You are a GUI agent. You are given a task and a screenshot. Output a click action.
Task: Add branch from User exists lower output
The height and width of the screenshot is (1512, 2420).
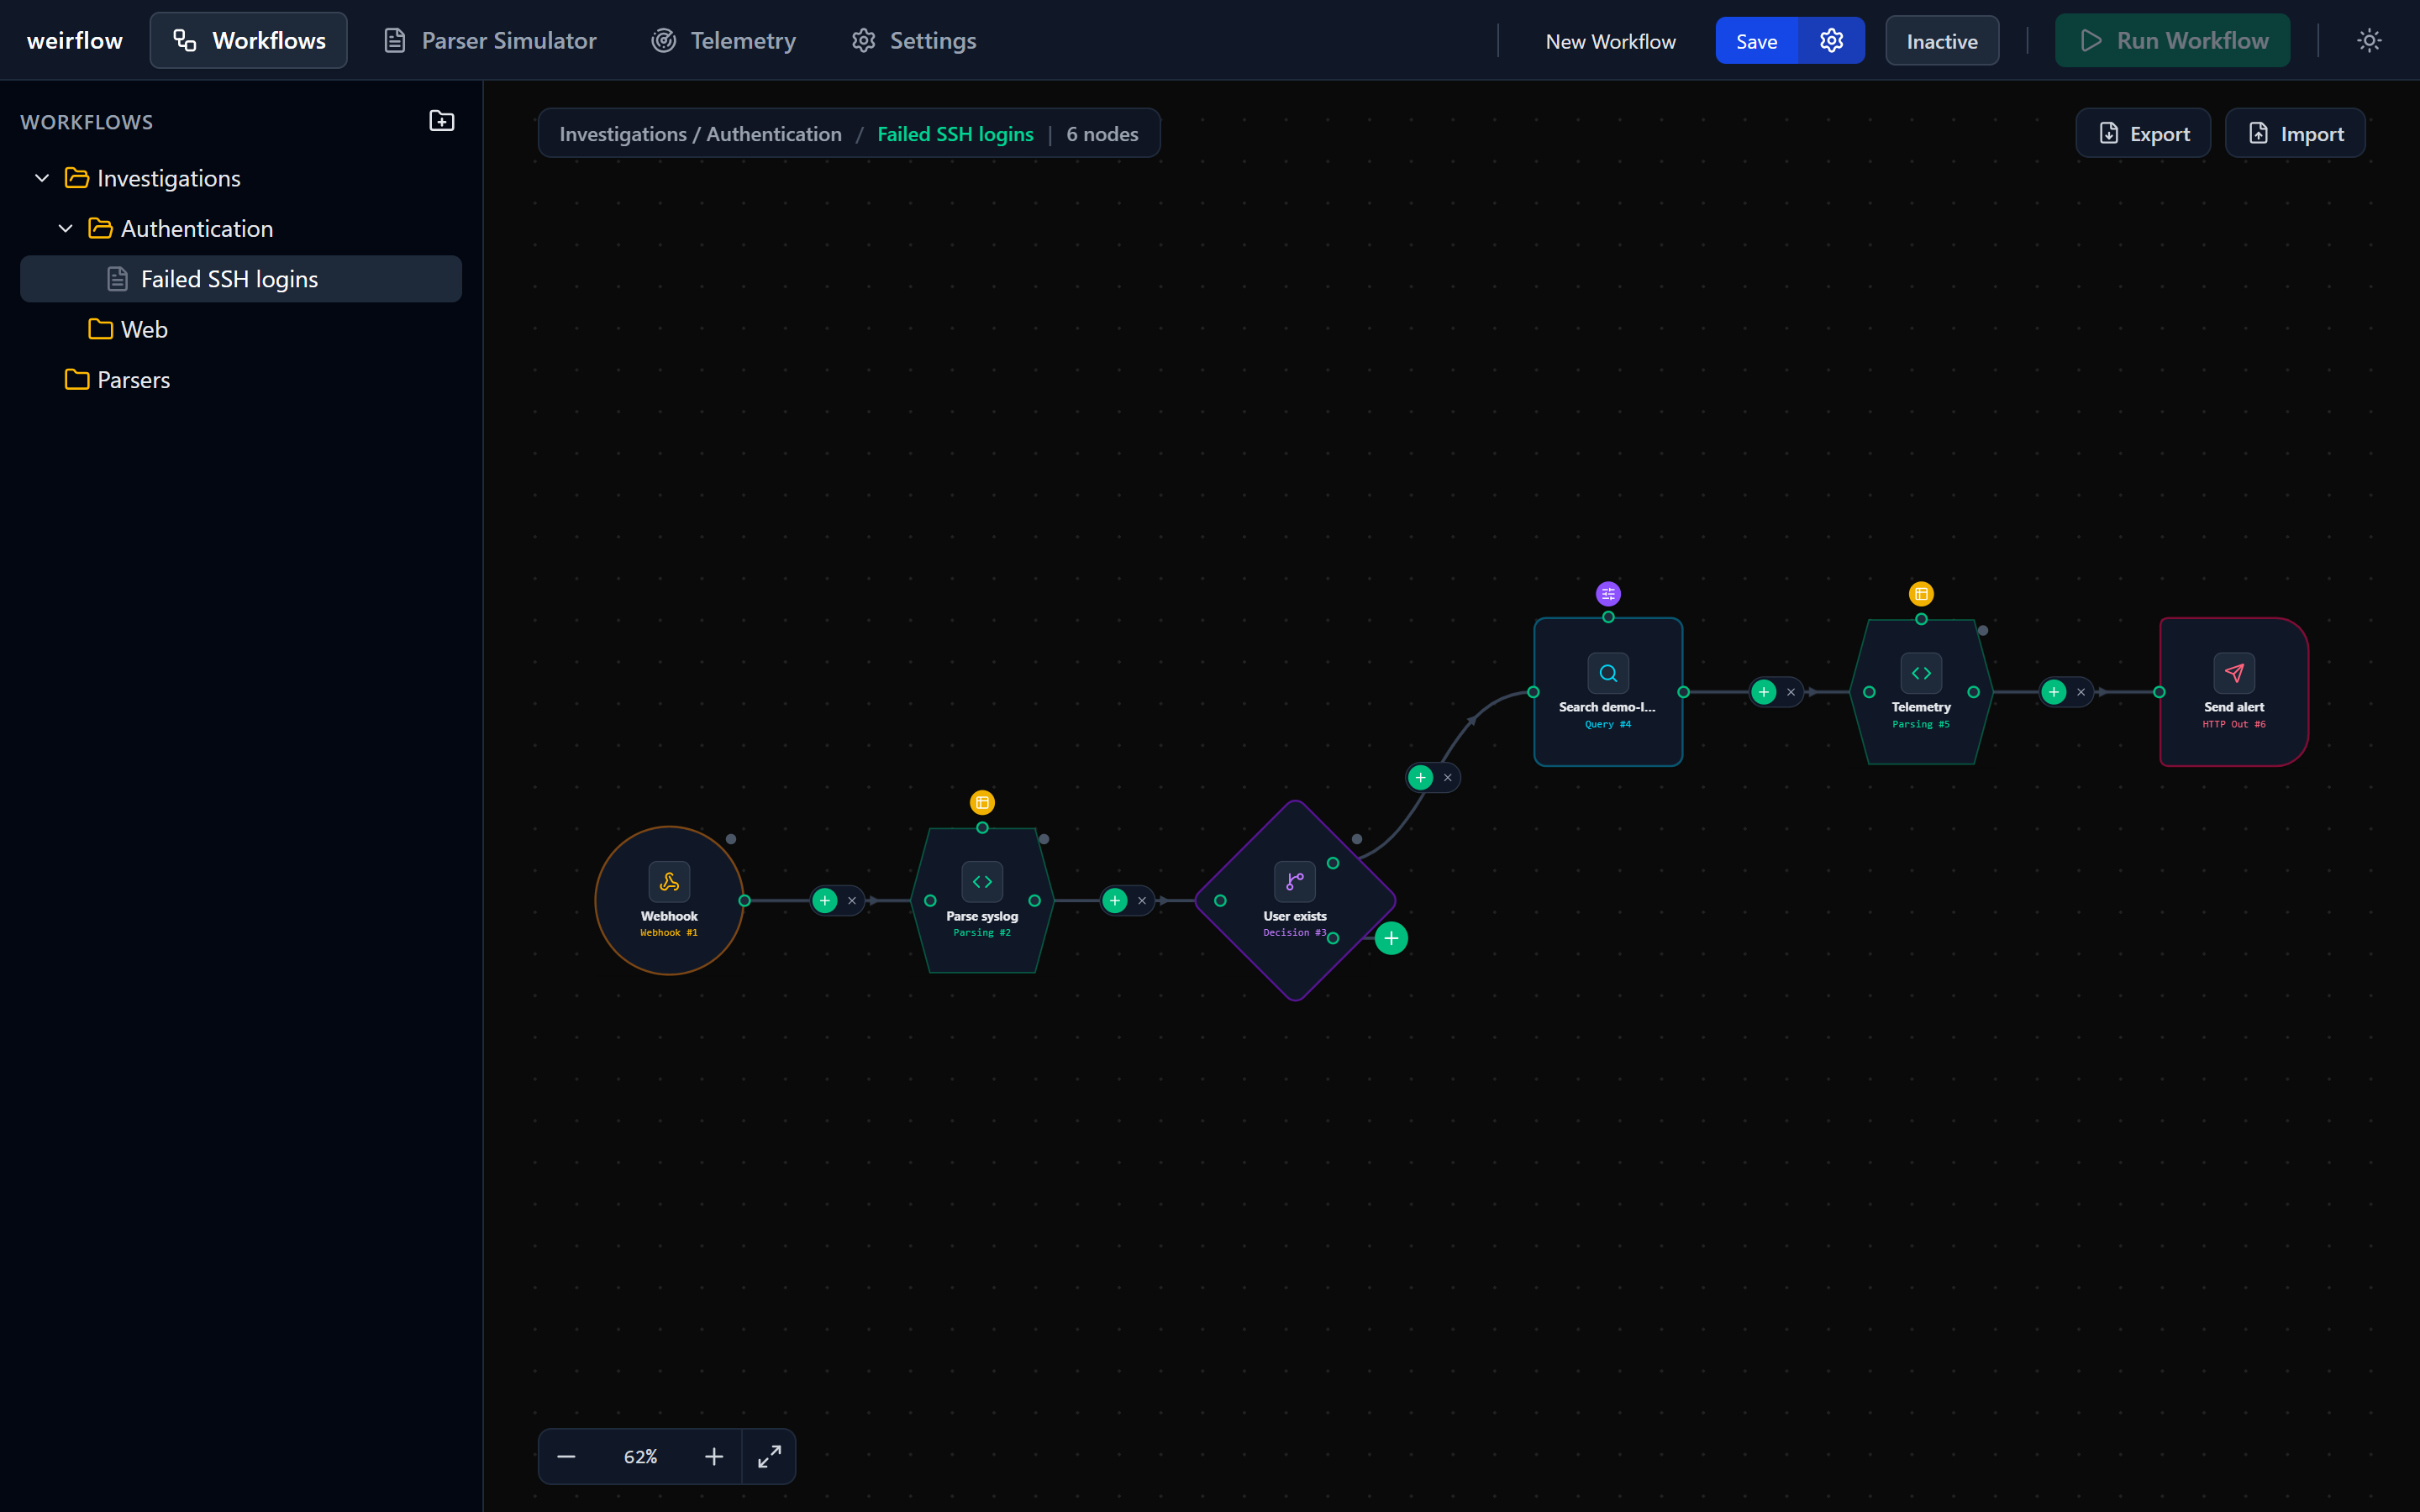[x=1391, y=938]
